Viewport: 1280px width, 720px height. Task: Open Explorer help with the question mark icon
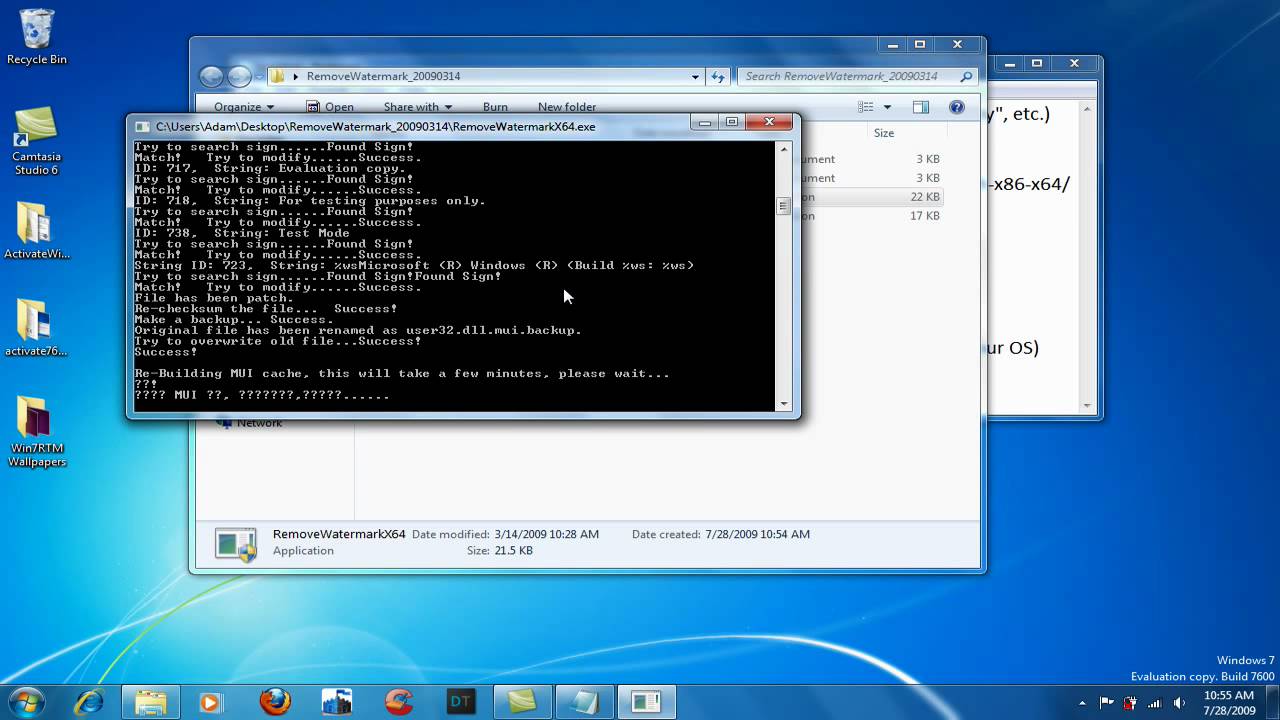(956, 107)
